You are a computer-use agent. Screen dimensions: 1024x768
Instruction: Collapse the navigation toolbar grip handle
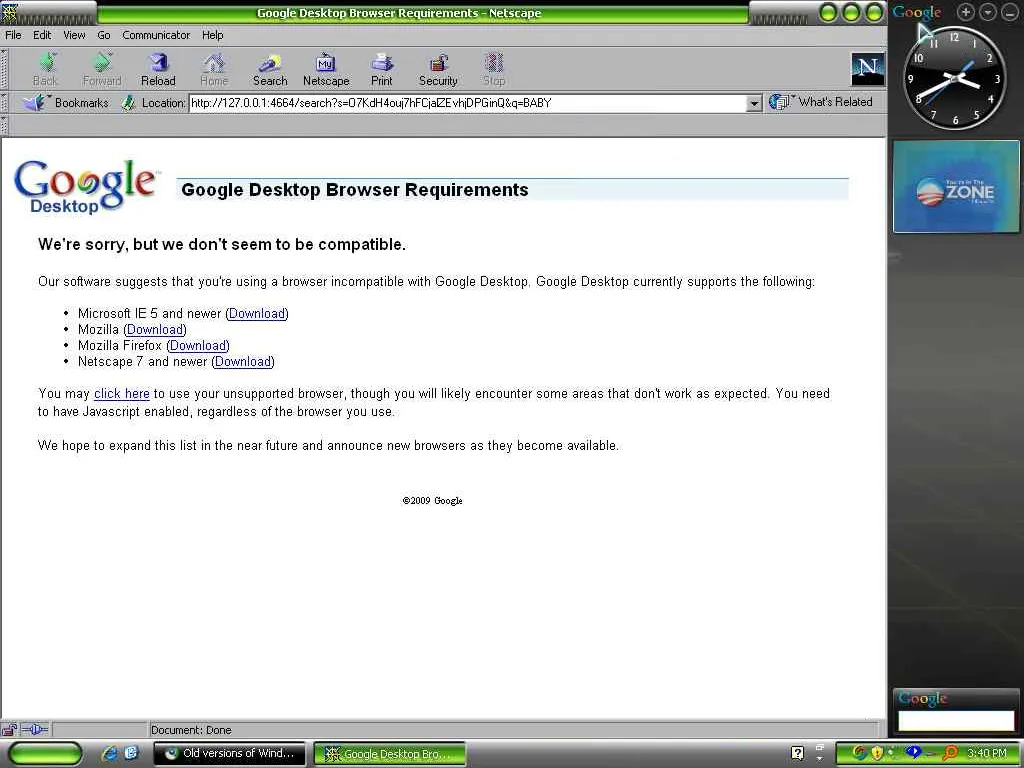[4, 69]
